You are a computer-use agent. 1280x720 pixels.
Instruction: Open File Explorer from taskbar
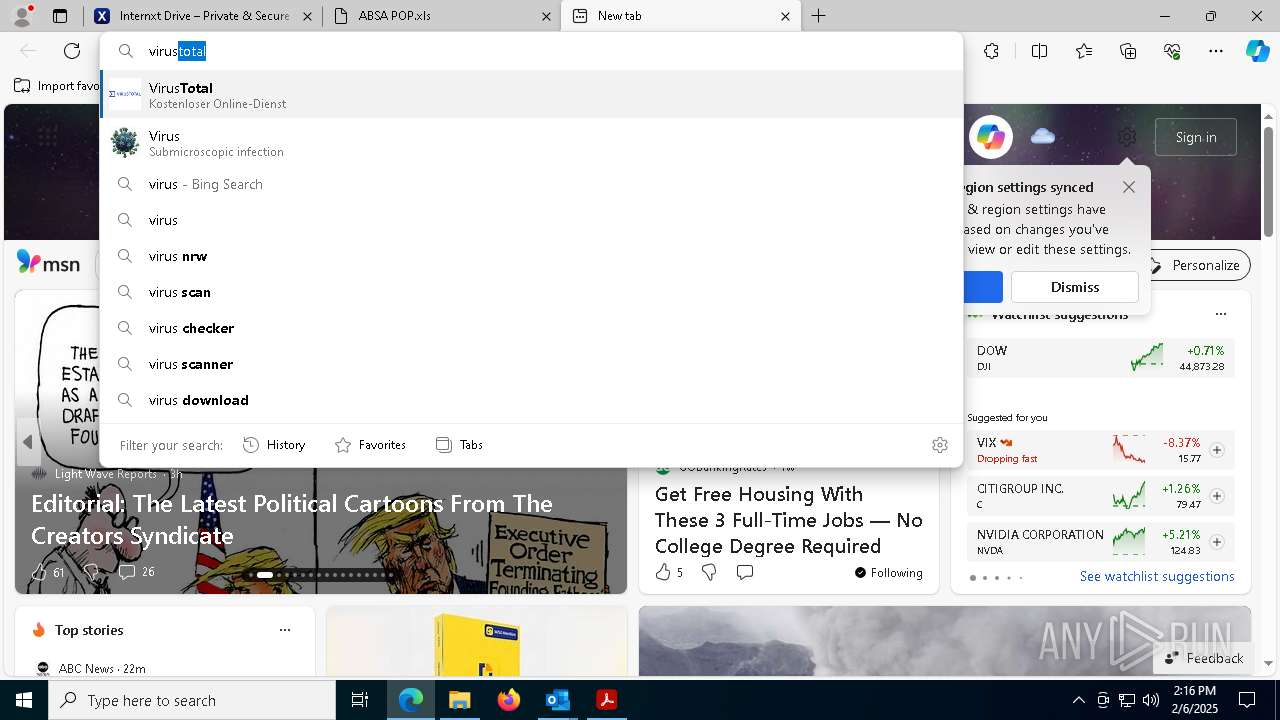coord(459,700)
